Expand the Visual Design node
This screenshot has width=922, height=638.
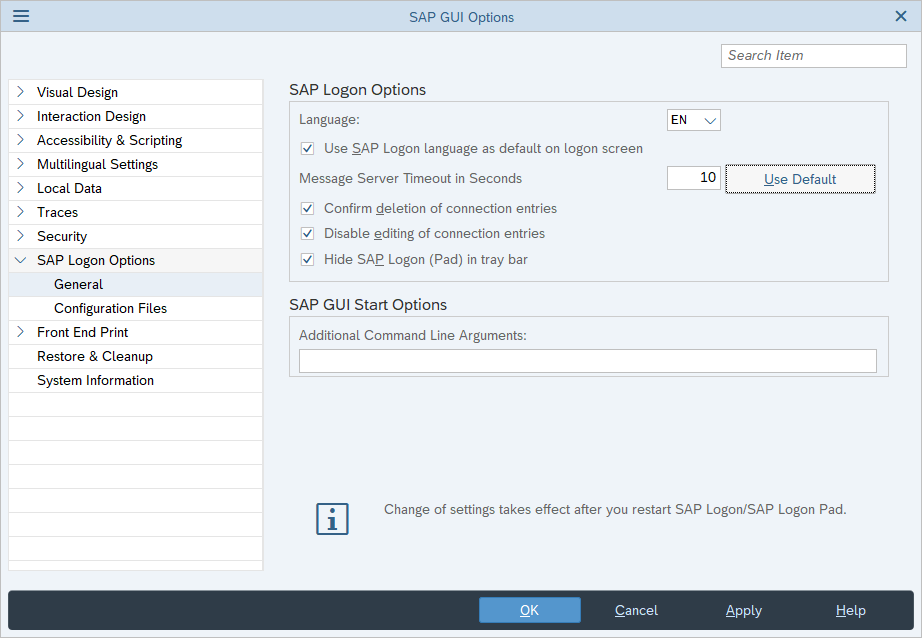(x=21, y=92)
